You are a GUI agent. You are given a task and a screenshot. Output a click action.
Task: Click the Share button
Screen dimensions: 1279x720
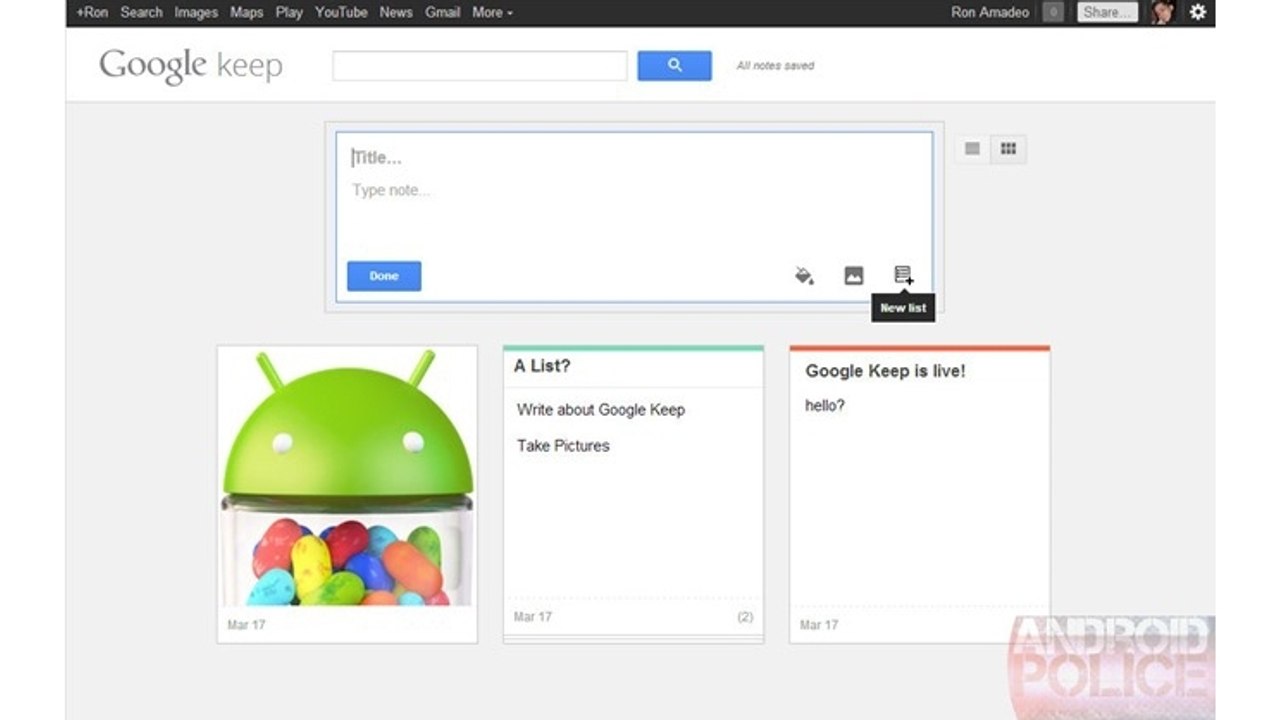pyautogui.click(x=1107, y=12)
